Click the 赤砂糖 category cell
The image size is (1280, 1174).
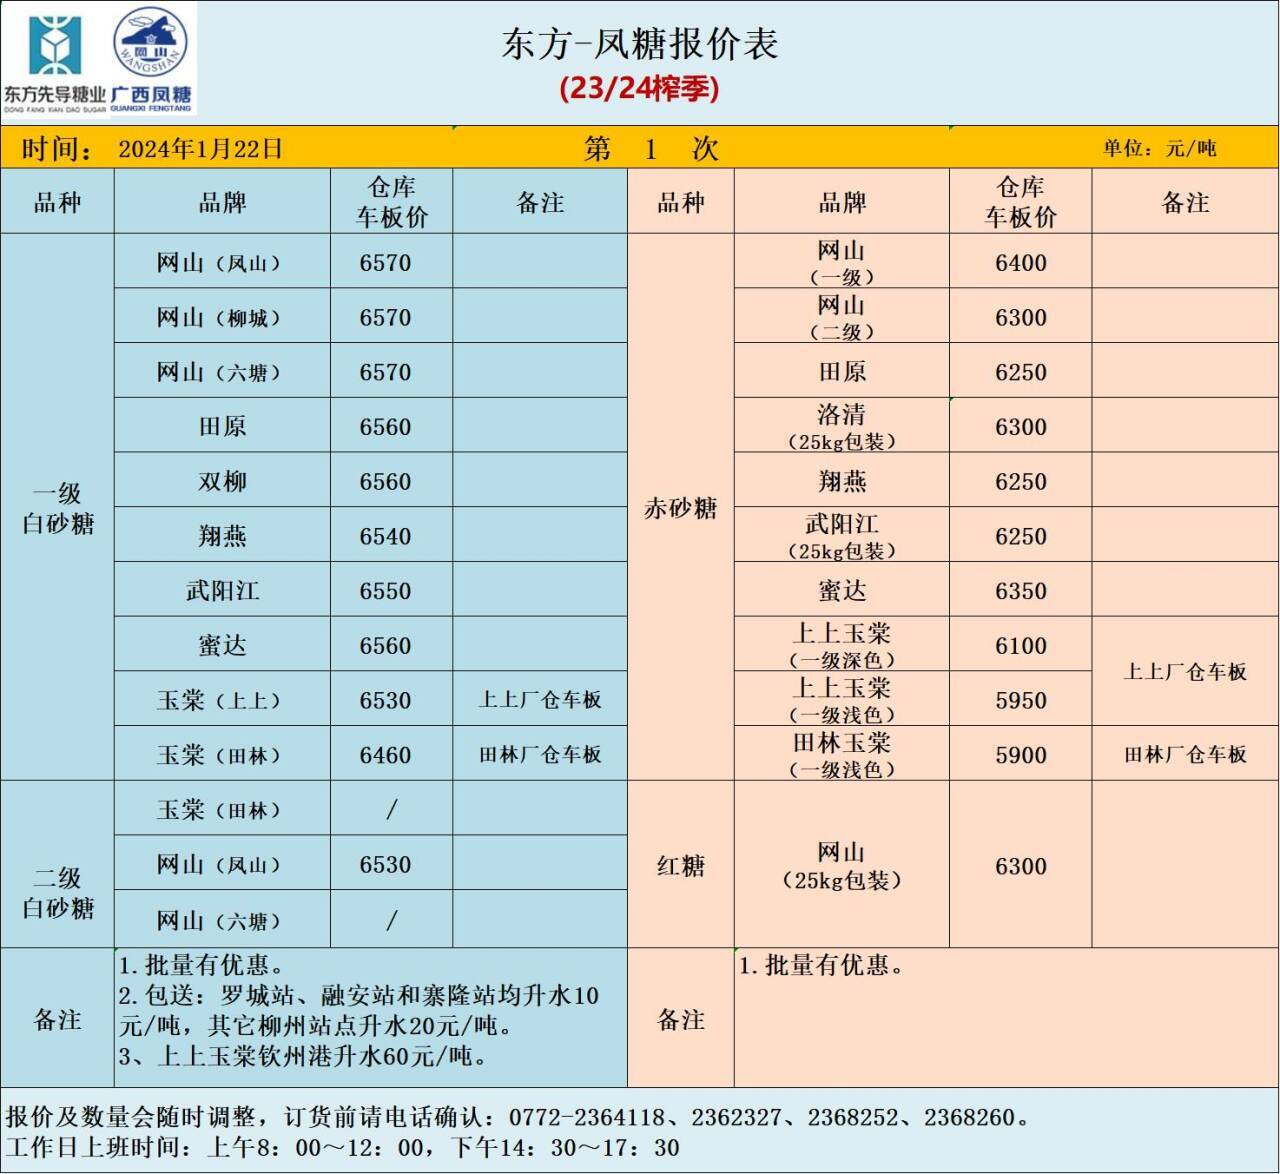(680, 508)
